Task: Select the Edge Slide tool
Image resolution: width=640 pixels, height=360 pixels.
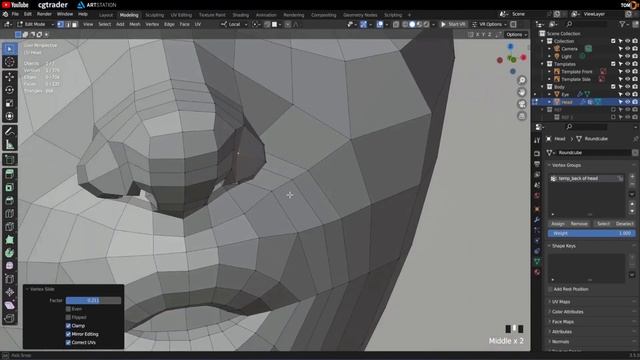Action: (9, 279)
